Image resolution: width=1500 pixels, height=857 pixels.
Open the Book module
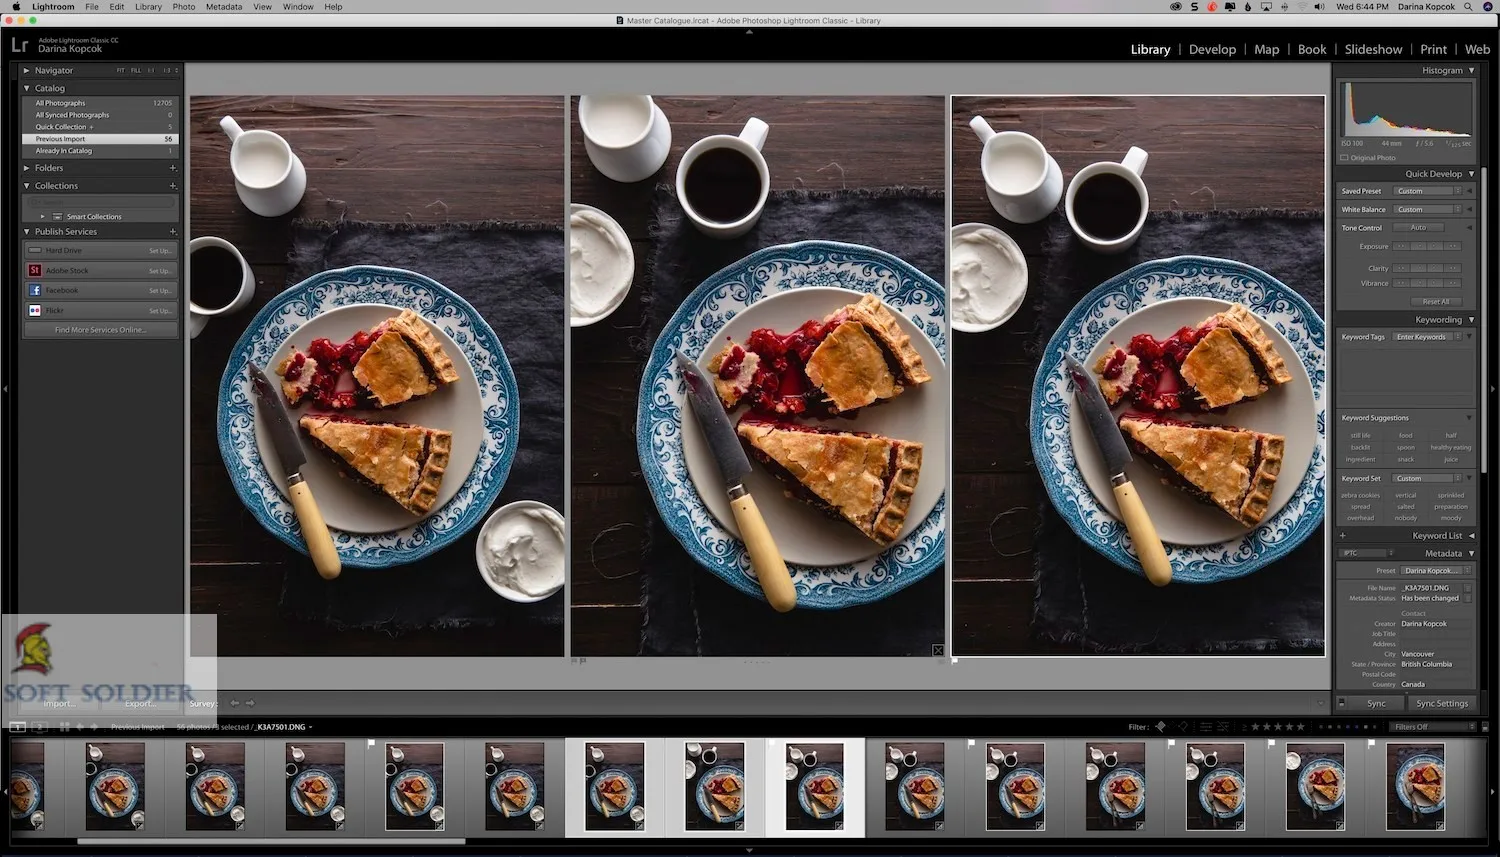1312,49
